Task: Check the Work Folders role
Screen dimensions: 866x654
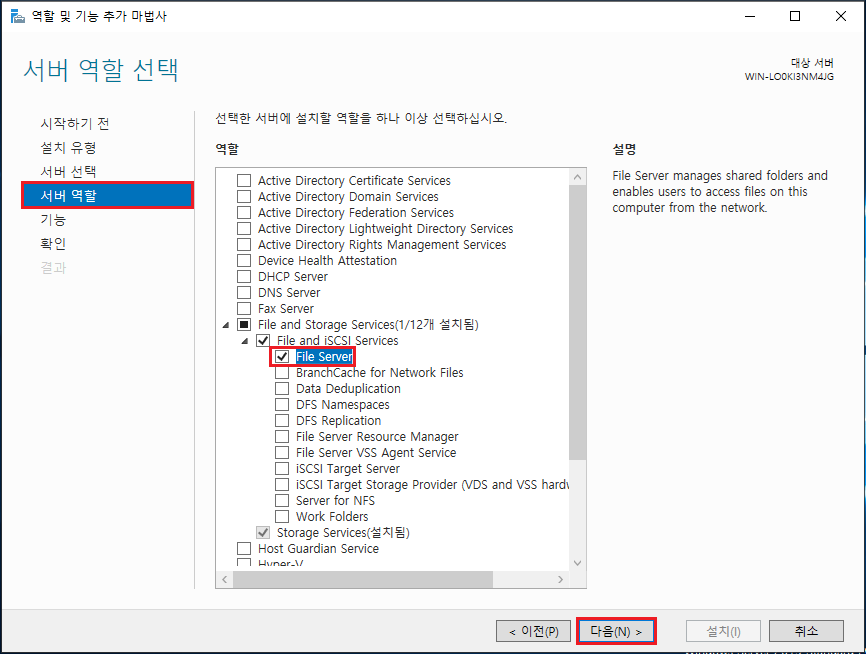Action: point(282,516)
